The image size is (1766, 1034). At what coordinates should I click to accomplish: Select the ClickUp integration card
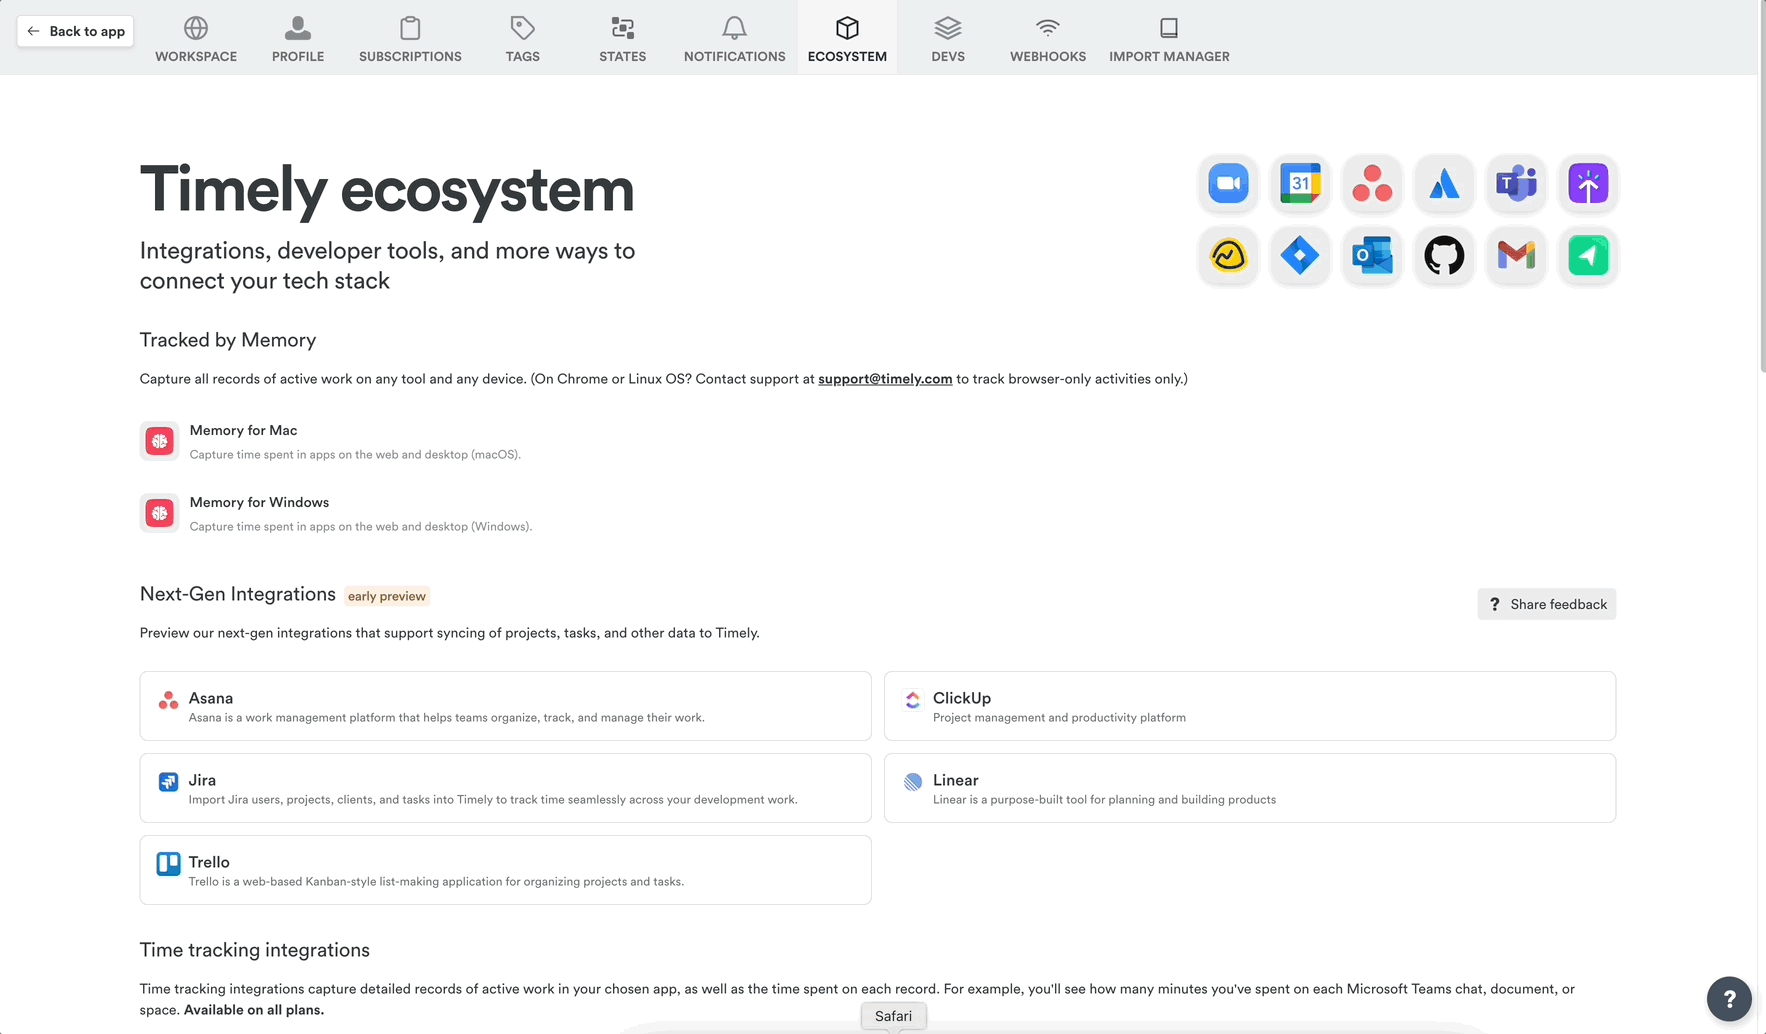pyautogui.click(x=1249, y=706)
